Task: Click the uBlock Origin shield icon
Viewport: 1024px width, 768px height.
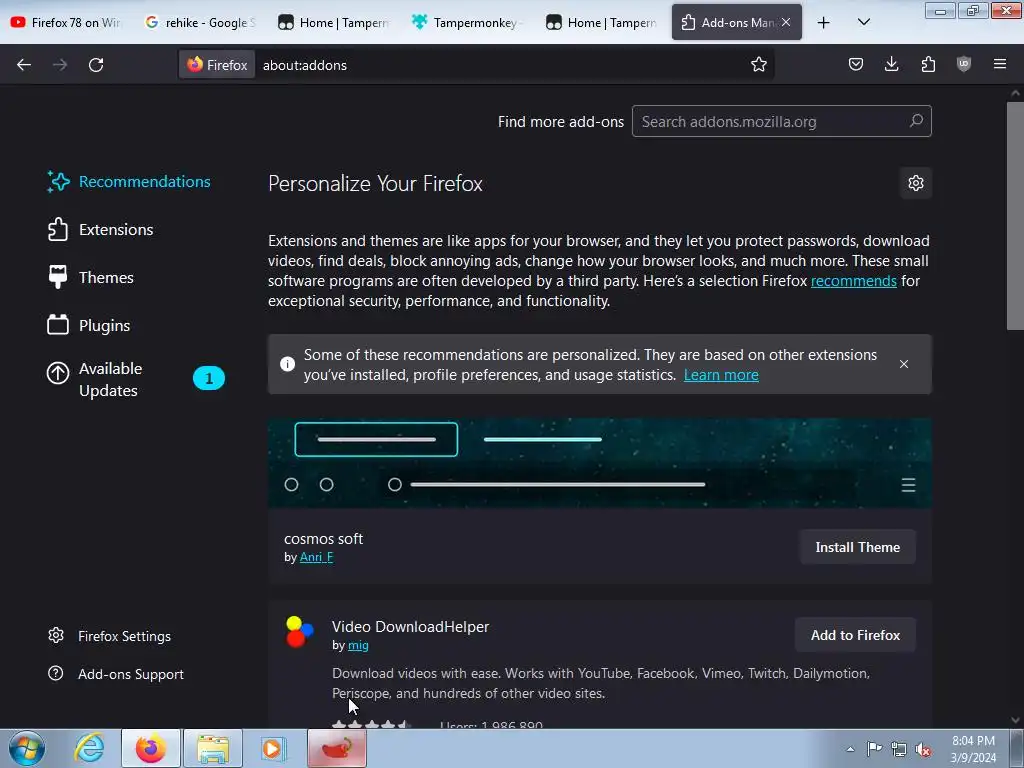Action: 964,65
